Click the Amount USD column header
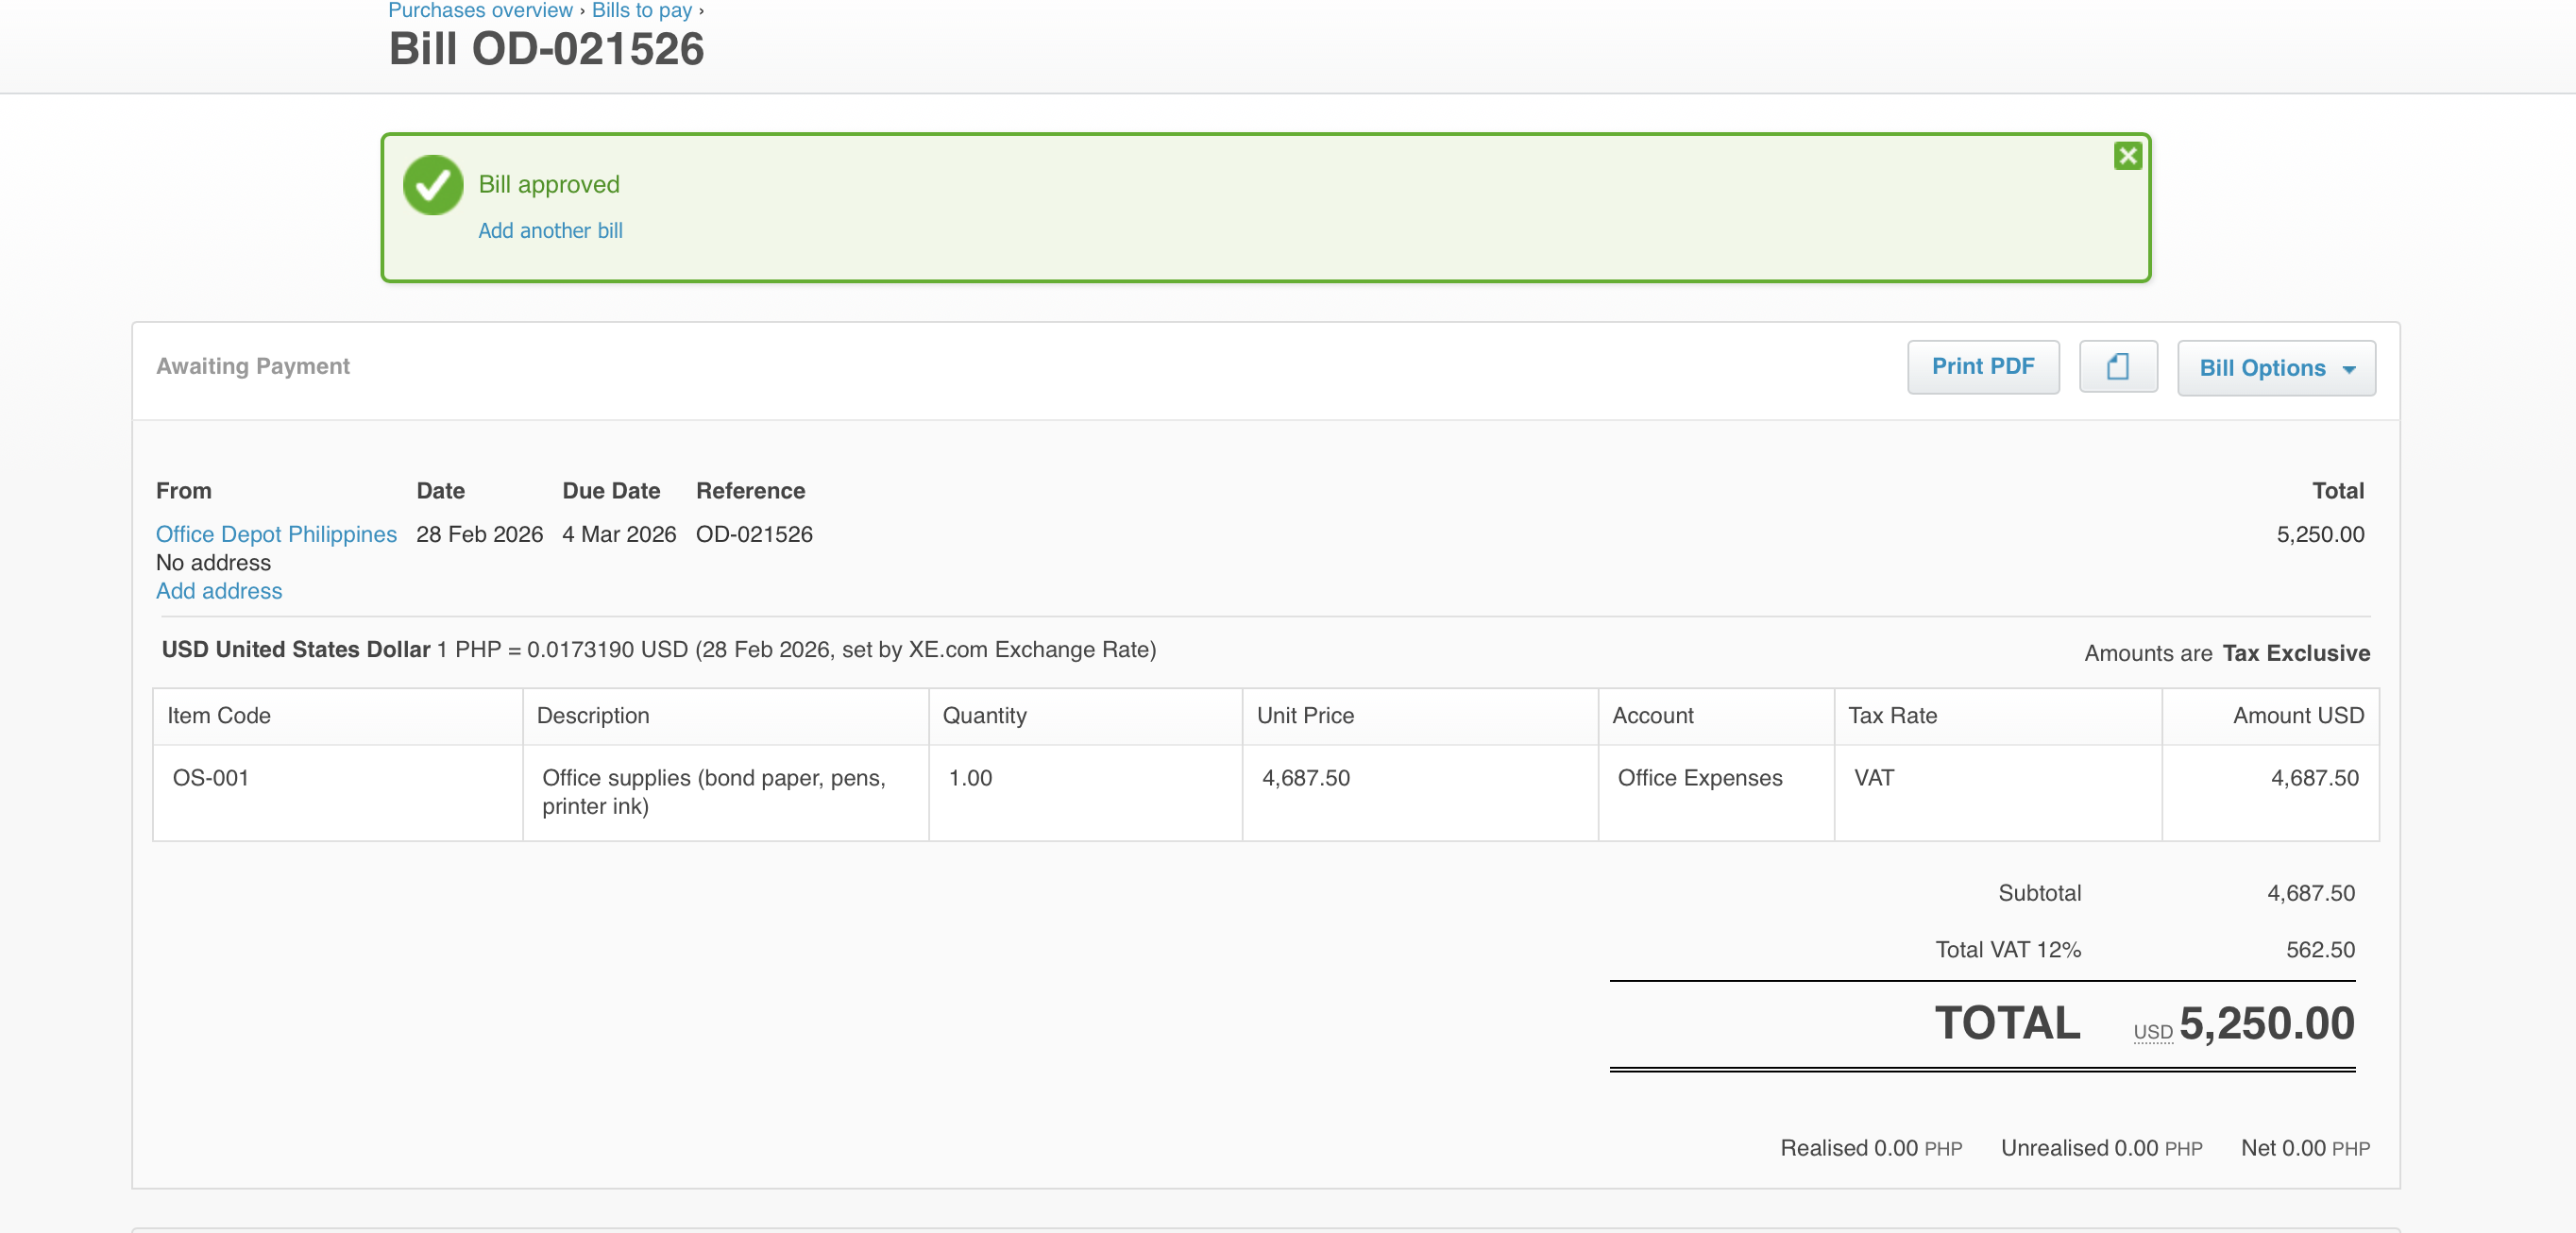 point(2297,716)
